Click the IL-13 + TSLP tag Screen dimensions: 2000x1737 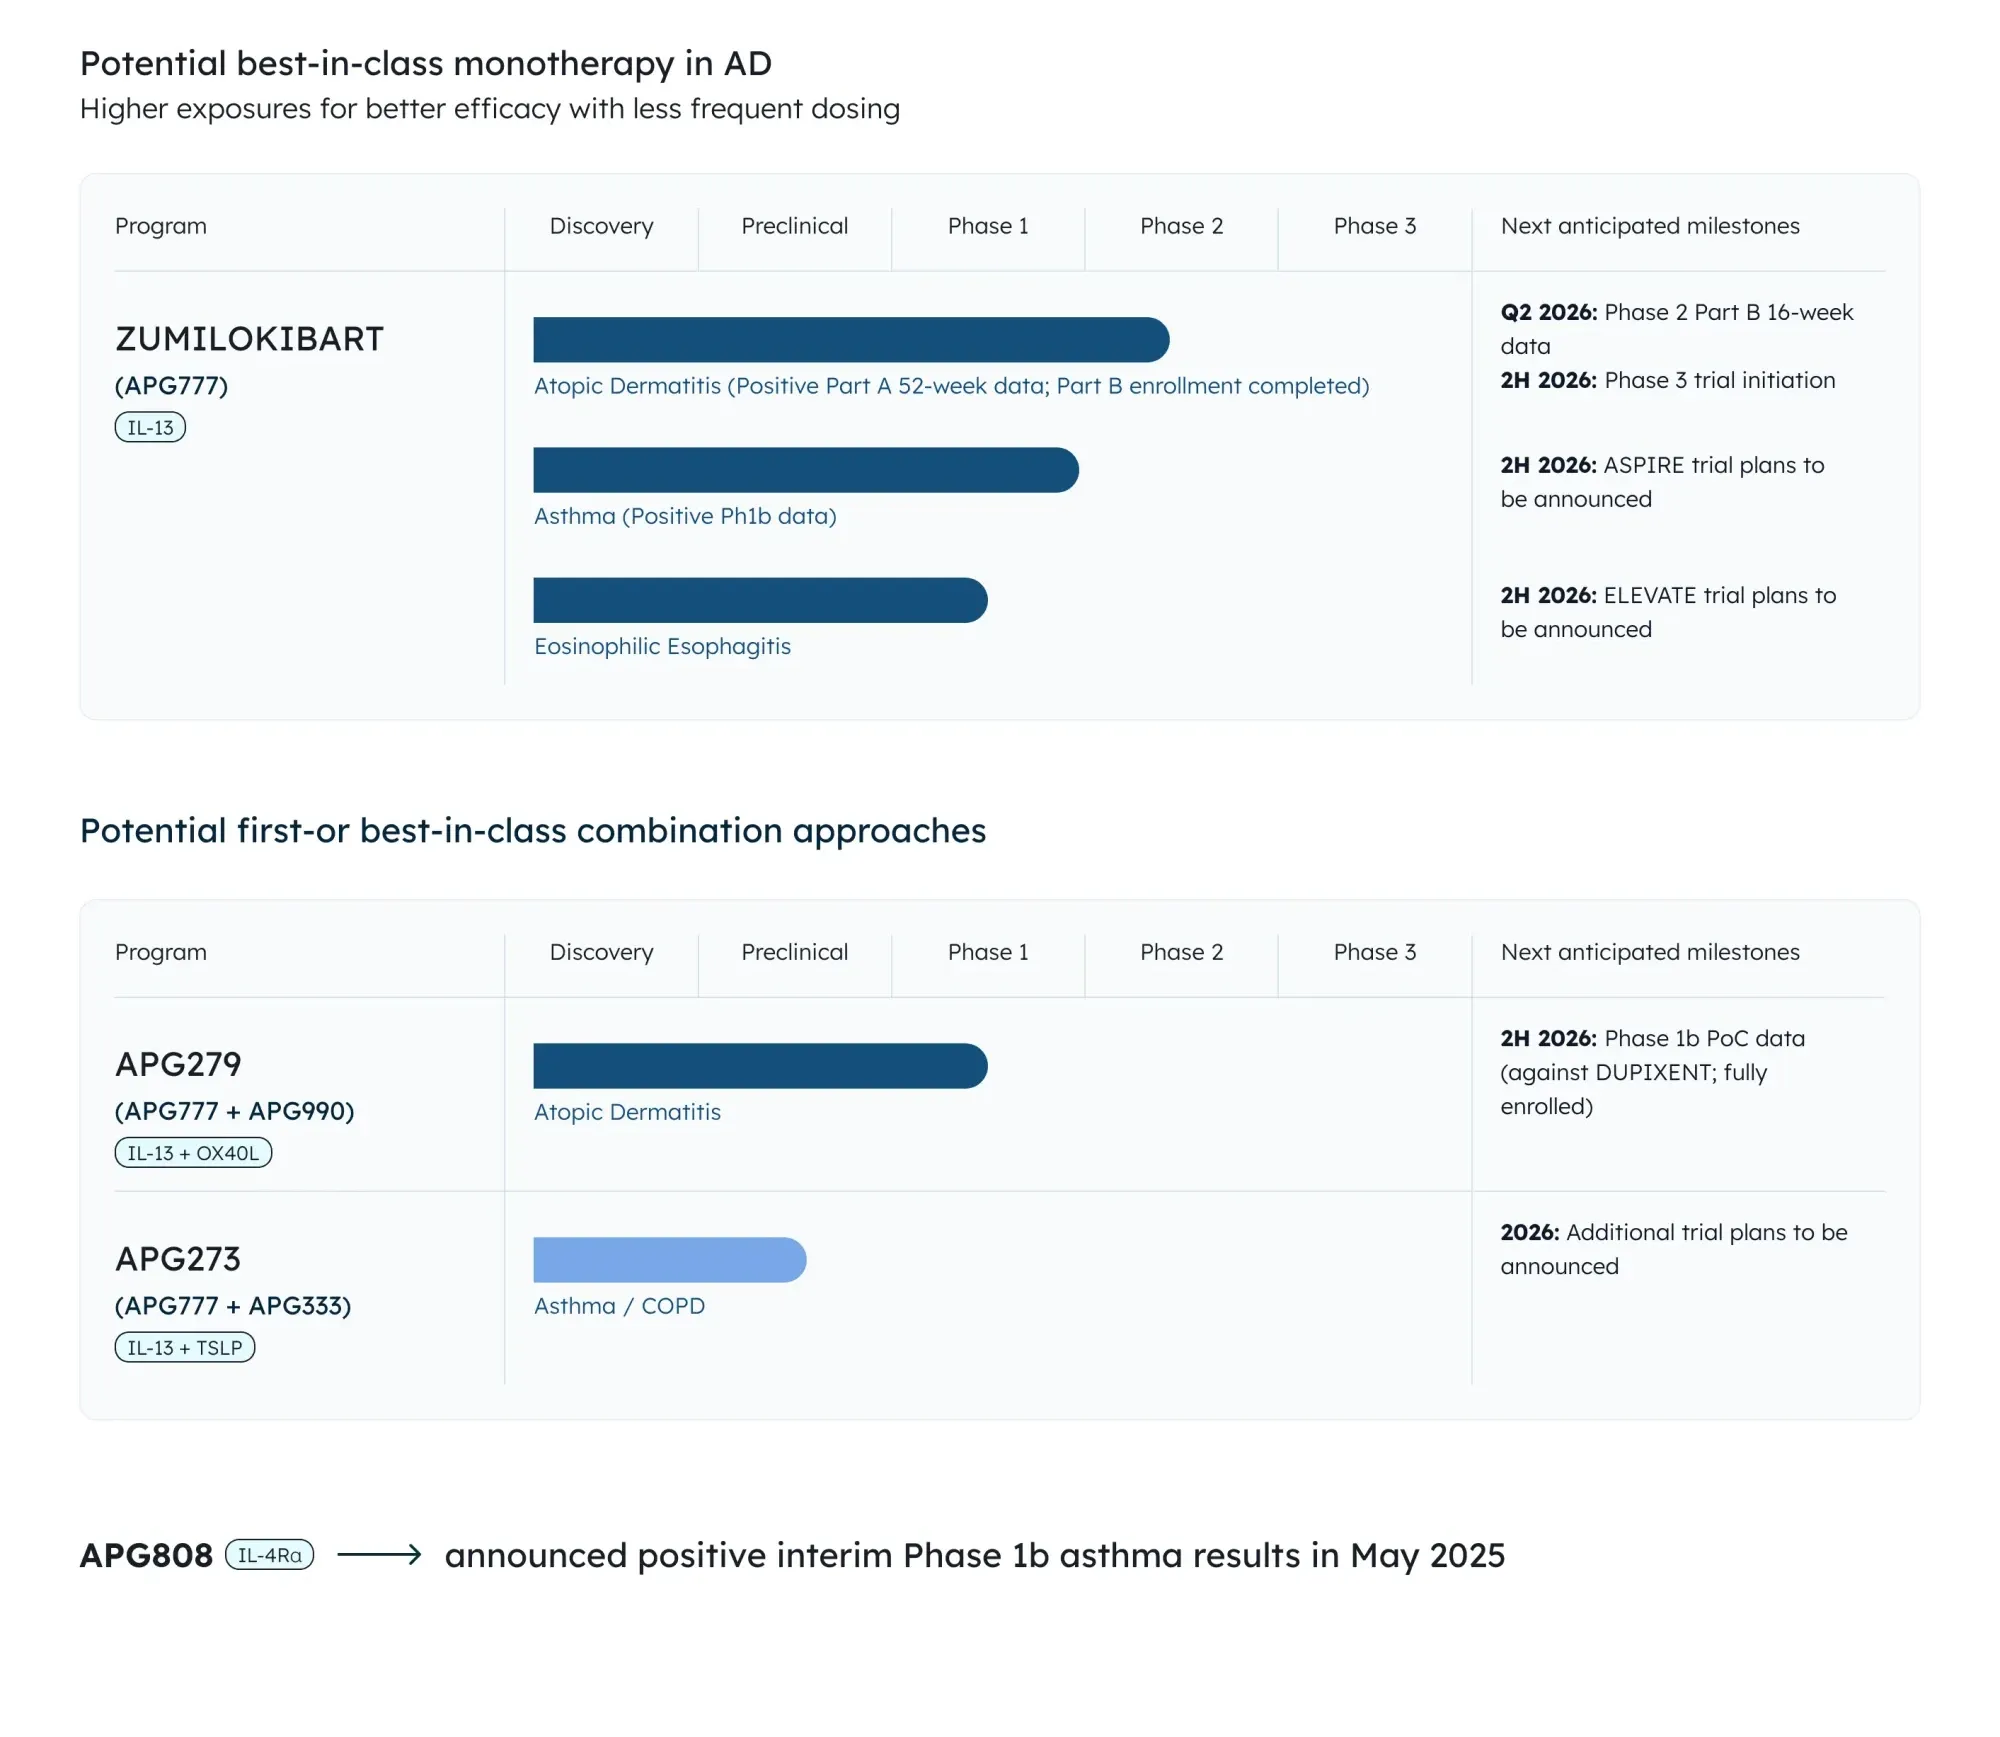click(x=185, y=1348)
